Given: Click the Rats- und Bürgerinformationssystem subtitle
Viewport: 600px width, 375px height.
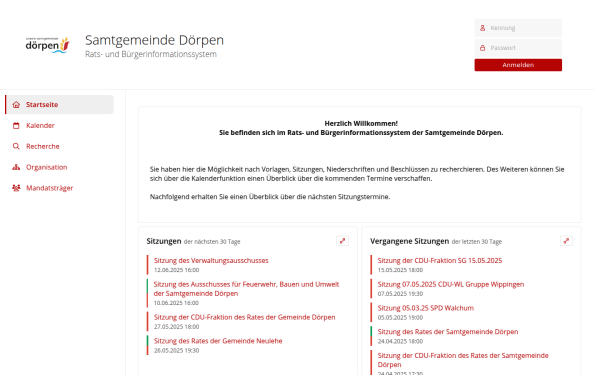Looking at the screenshot, I should click(x=151, y=54).
